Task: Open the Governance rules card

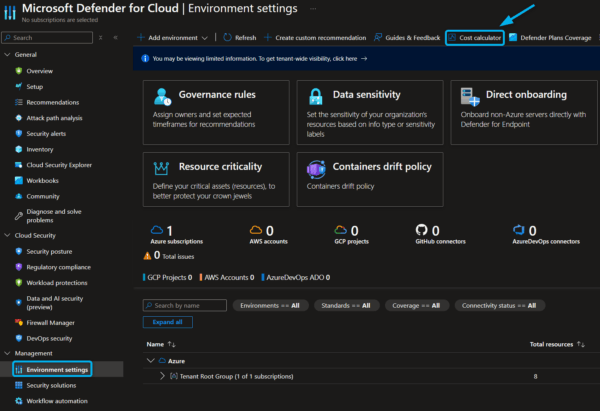Action: (216, 113)
